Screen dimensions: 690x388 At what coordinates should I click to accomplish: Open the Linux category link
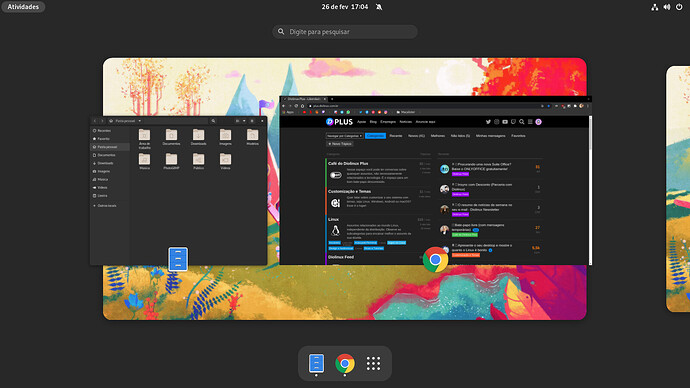(x=333, y=220)
